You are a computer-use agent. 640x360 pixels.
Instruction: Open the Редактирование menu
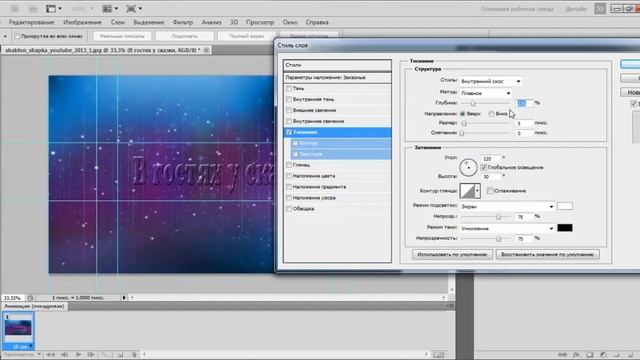31,22
